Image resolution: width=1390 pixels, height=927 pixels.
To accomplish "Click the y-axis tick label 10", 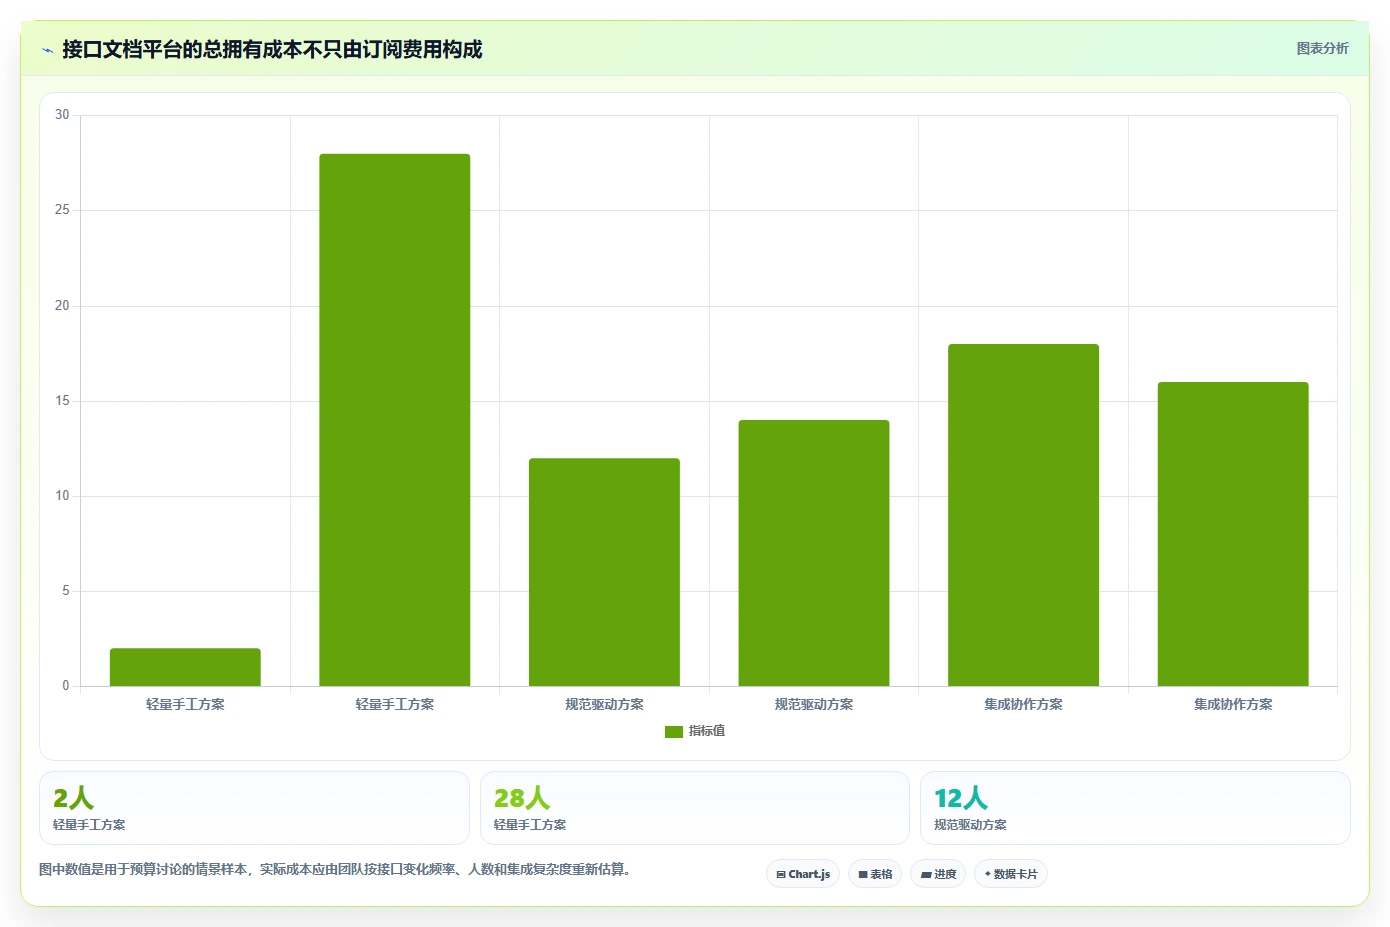I will (62, 496).
